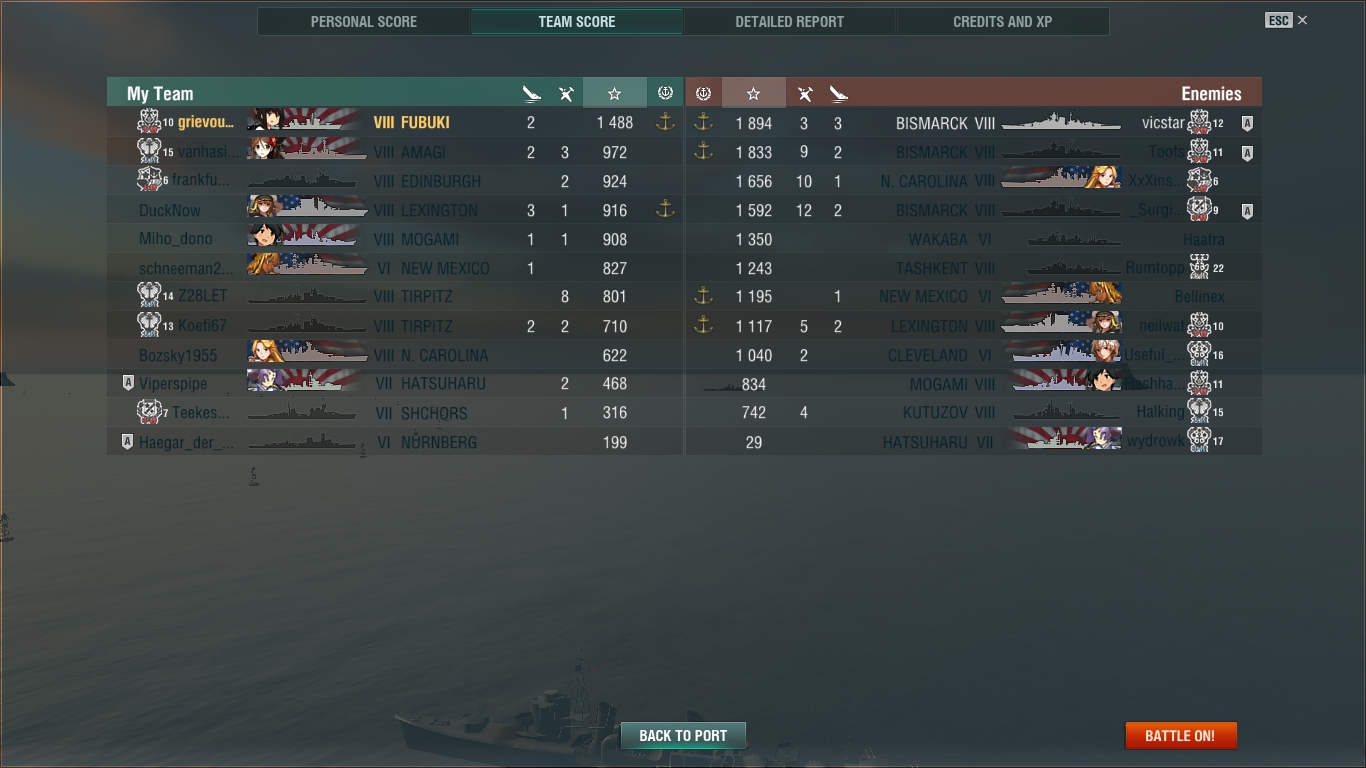Click Back to Port button

click(x=683, y=735)
